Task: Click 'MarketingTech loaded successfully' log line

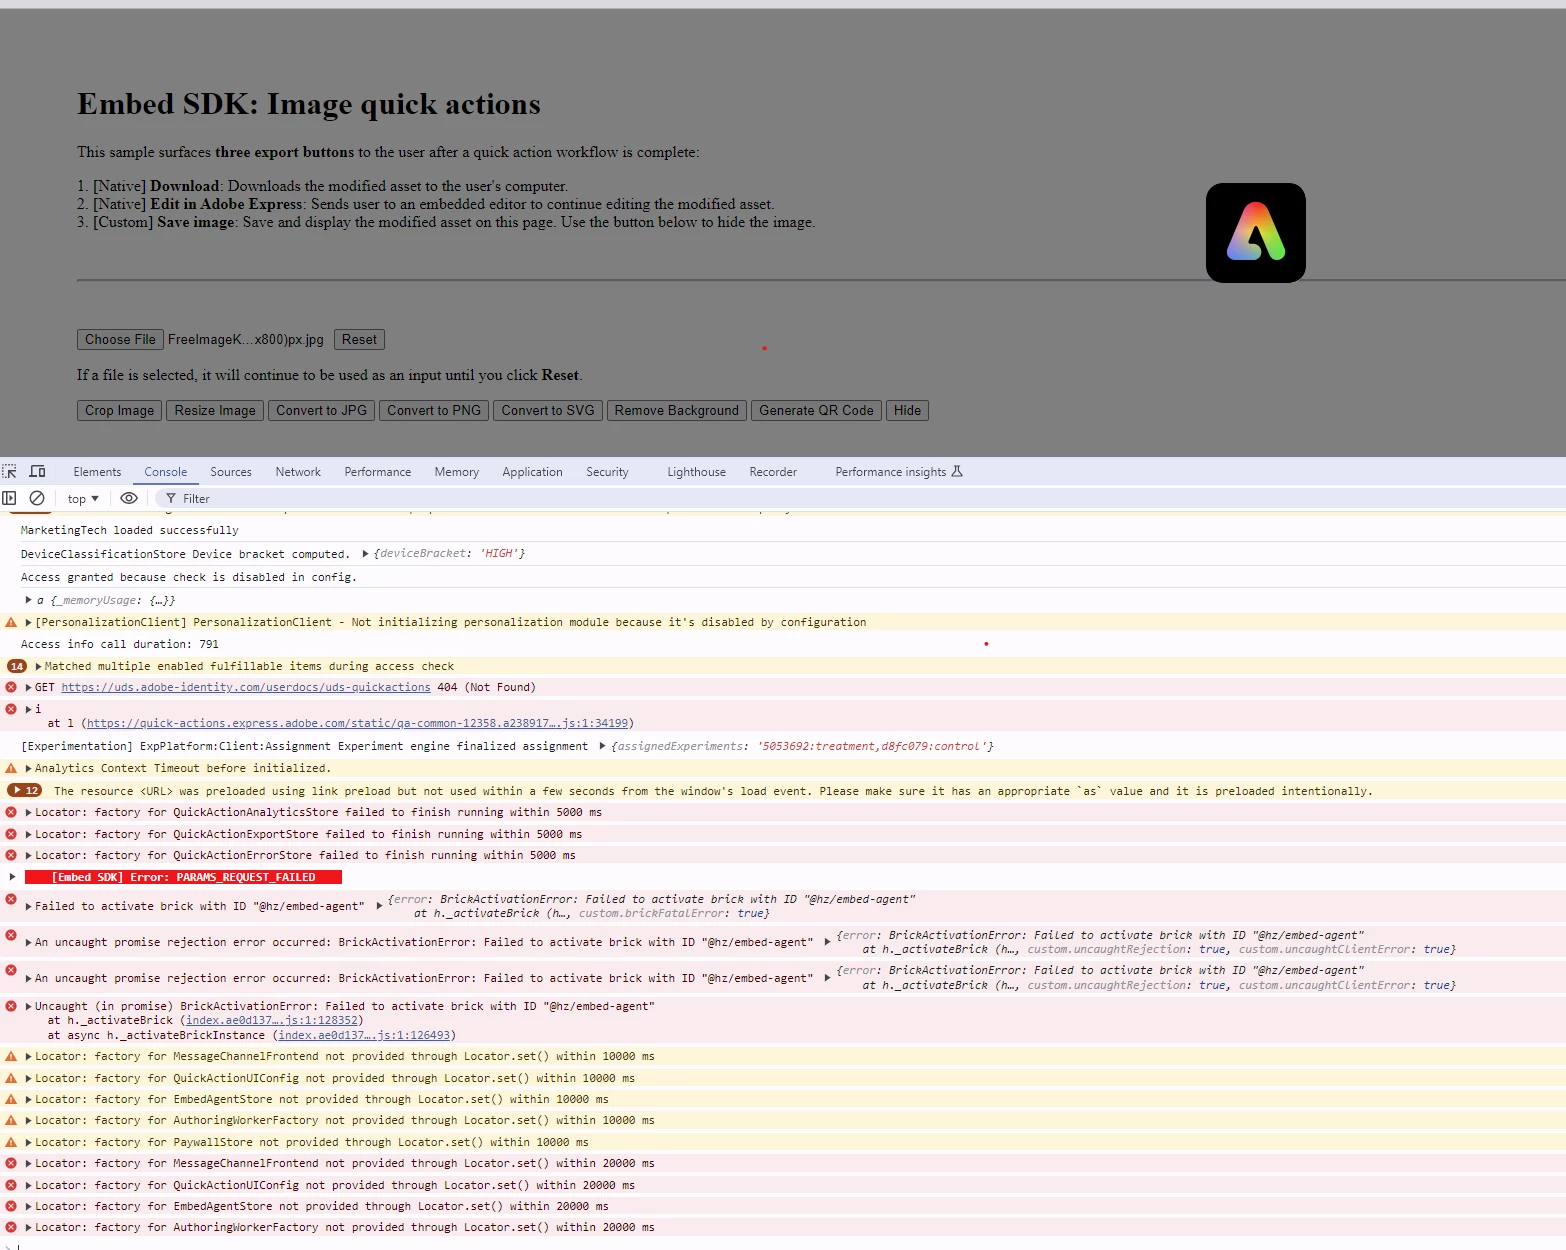Action: pyautogui.click(x=129, y=531)
